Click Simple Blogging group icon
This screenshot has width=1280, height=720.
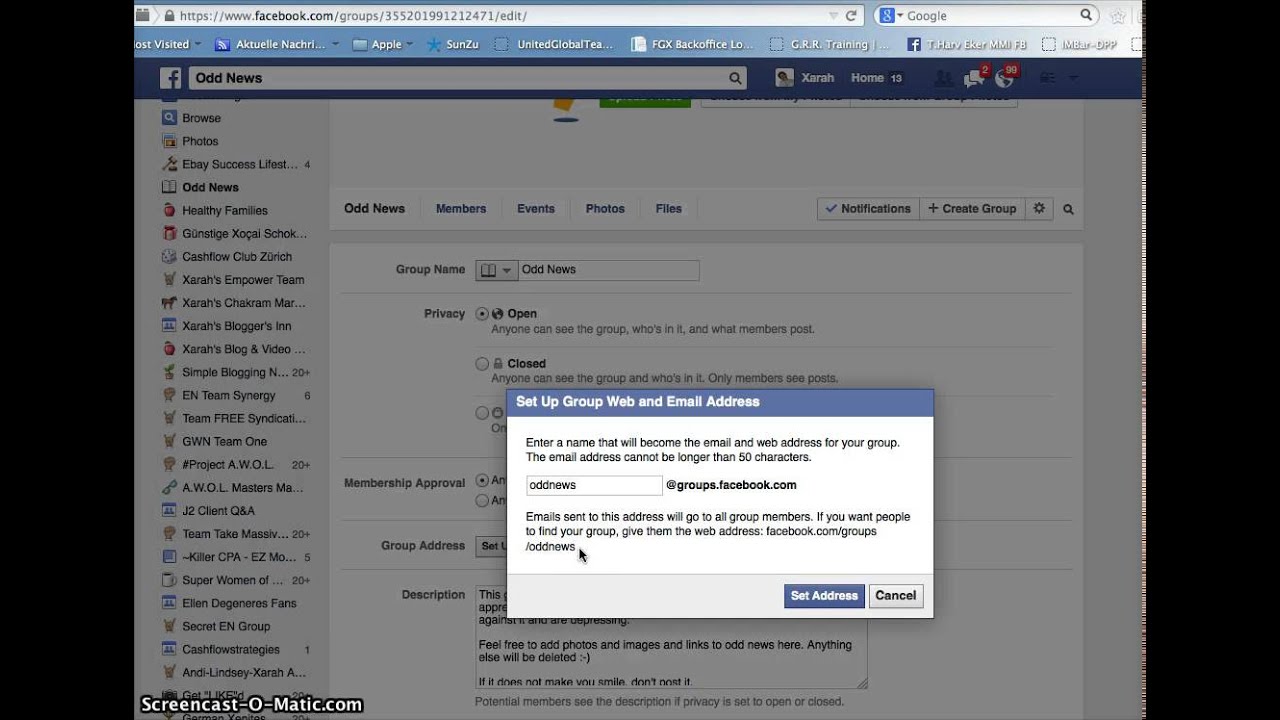point(169,372)
